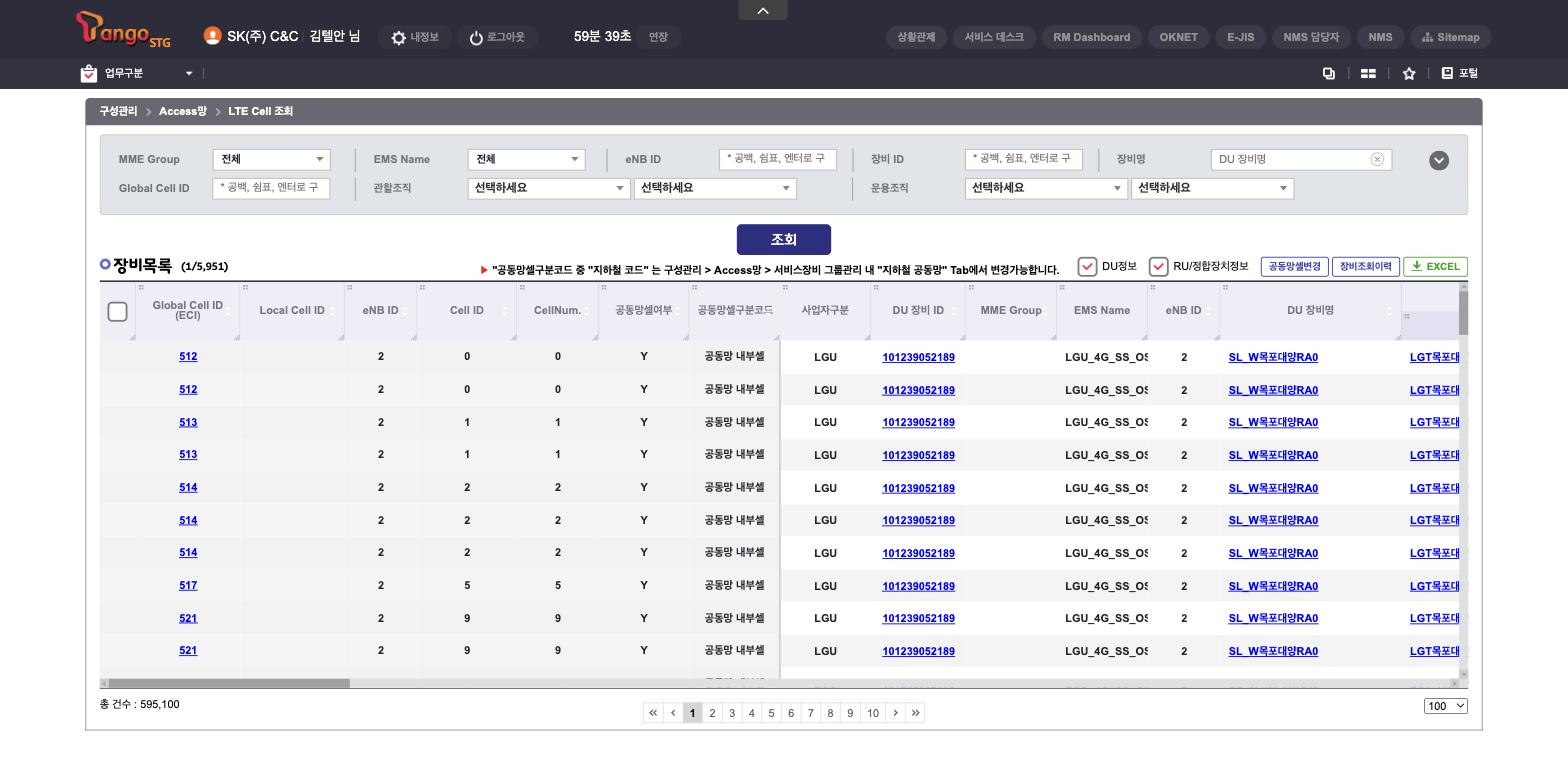
Task: Open the 업무구분 menu dropdown
Action: (x=137, y=73)
